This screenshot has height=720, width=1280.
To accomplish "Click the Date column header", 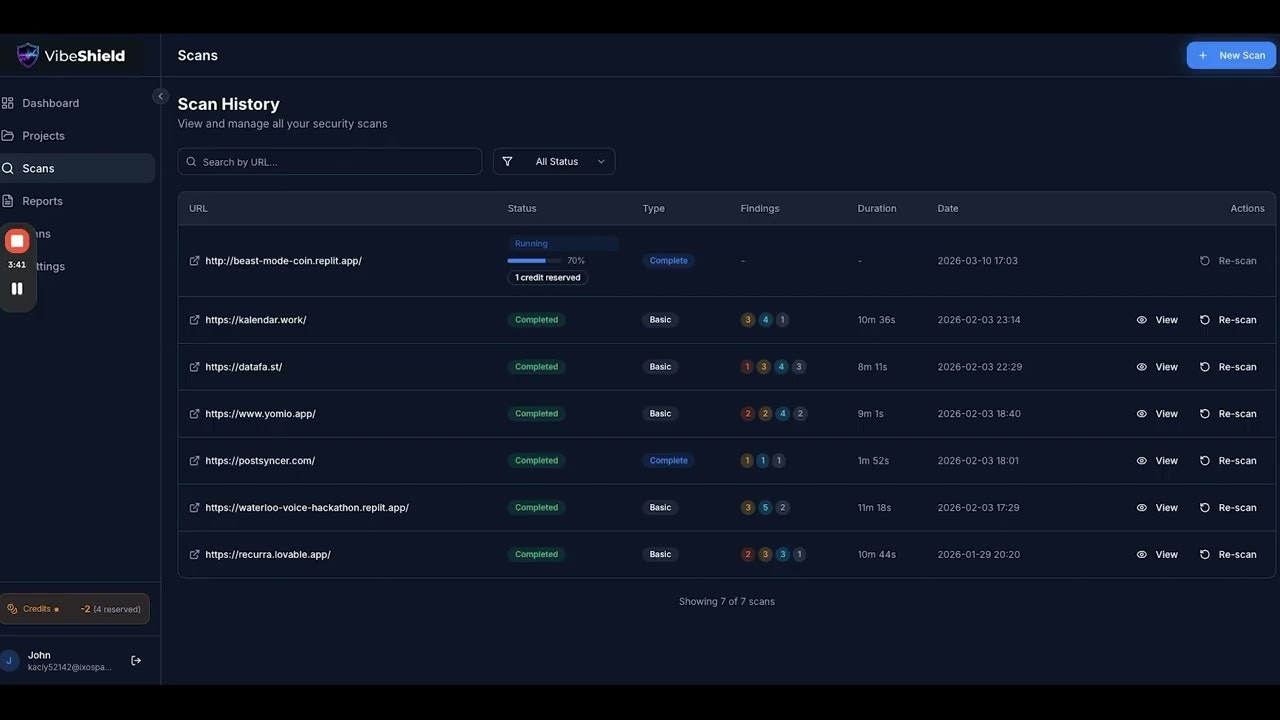I will pyautogui.click(x=948, y=209).
